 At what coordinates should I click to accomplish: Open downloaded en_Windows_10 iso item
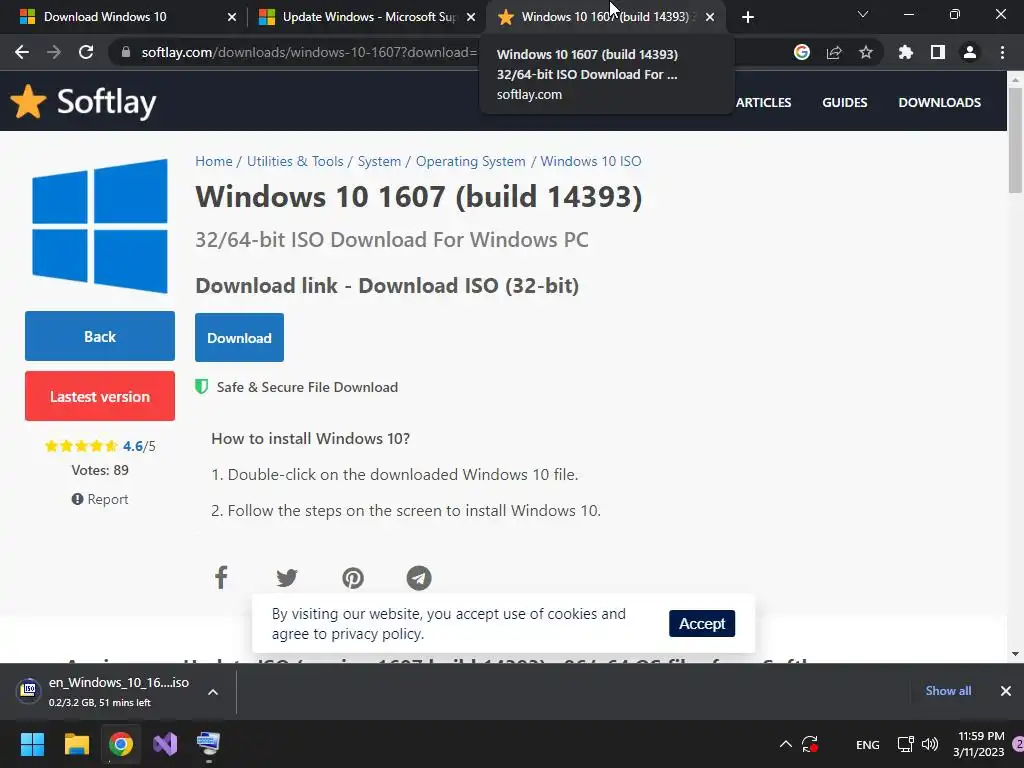(104, 692)
